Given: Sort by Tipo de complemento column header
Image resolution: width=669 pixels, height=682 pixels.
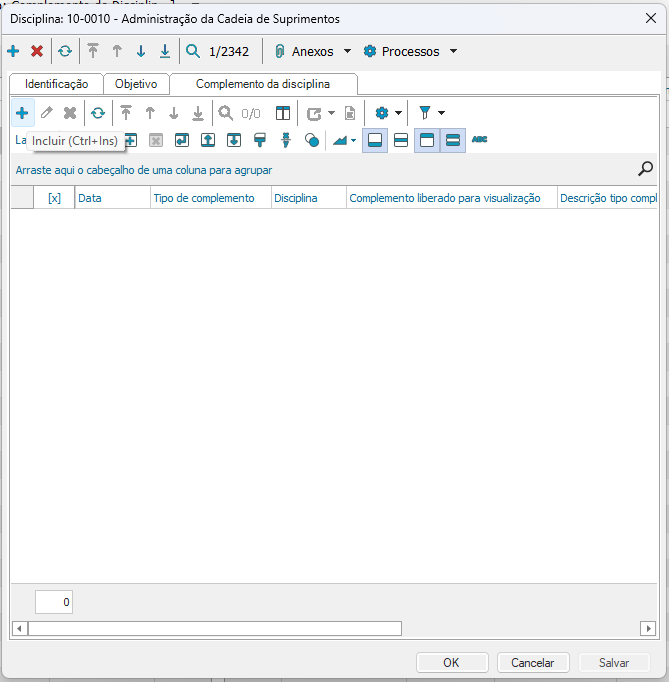Looking at the screenshot, I should [211, 198].
